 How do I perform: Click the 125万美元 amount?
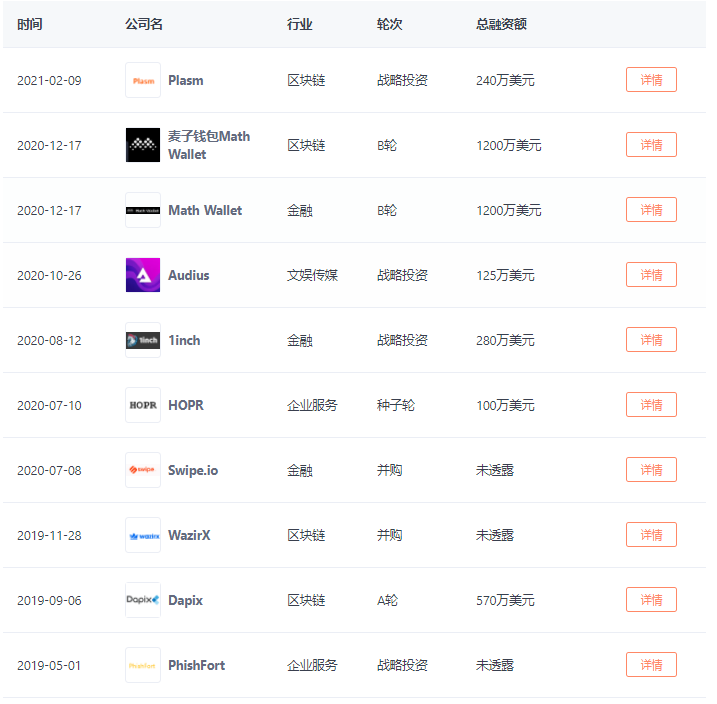click(x=505, y=275)
